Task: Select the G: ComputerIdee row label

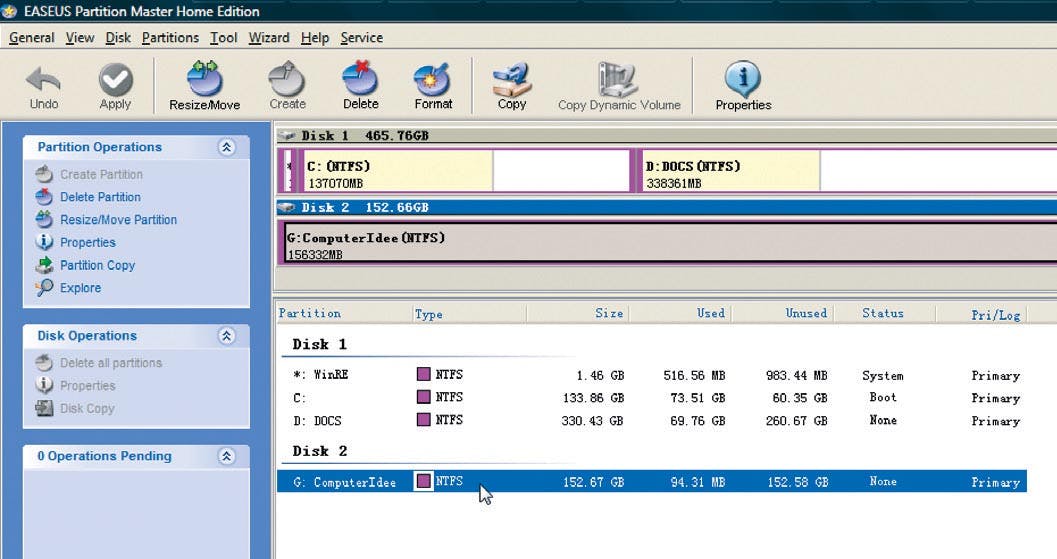Action: (x=344, y=482)
